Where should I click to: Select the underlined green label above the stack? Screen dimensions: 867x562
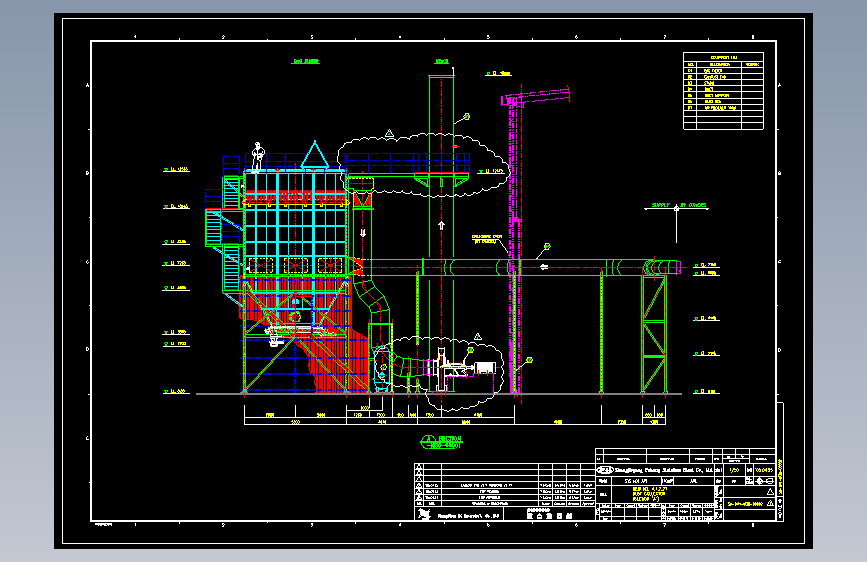(x=441, y=61)
